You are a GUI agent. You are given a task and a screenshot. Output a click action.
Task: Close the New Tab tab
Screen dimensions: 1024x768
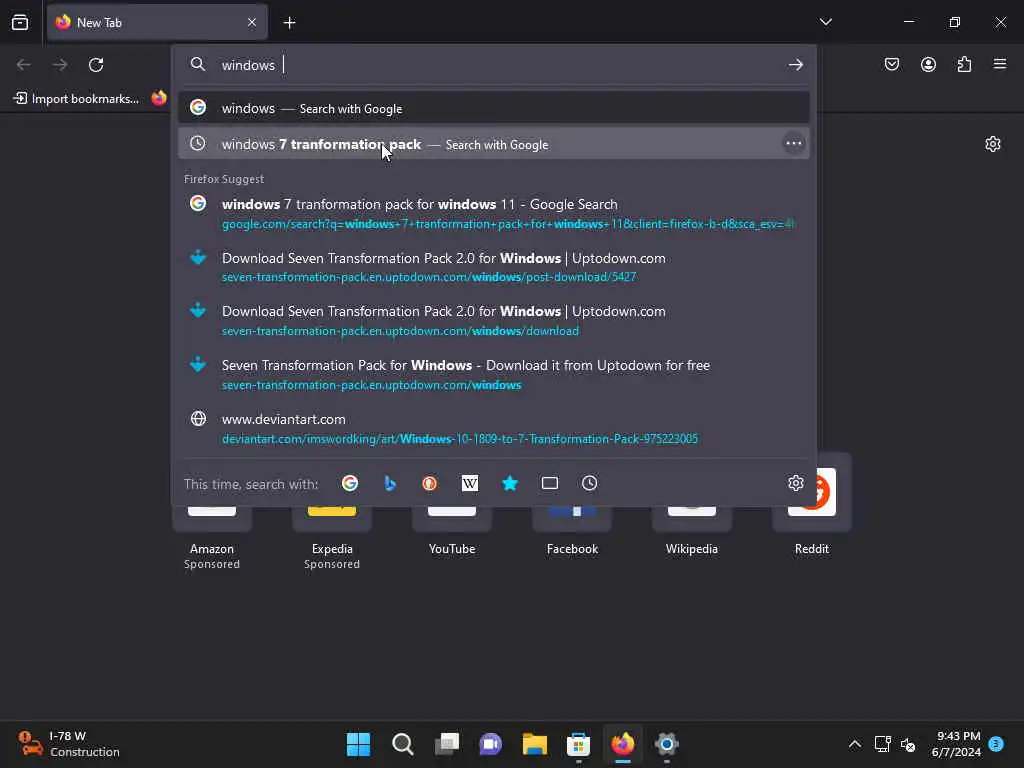[x=252, y=22]
